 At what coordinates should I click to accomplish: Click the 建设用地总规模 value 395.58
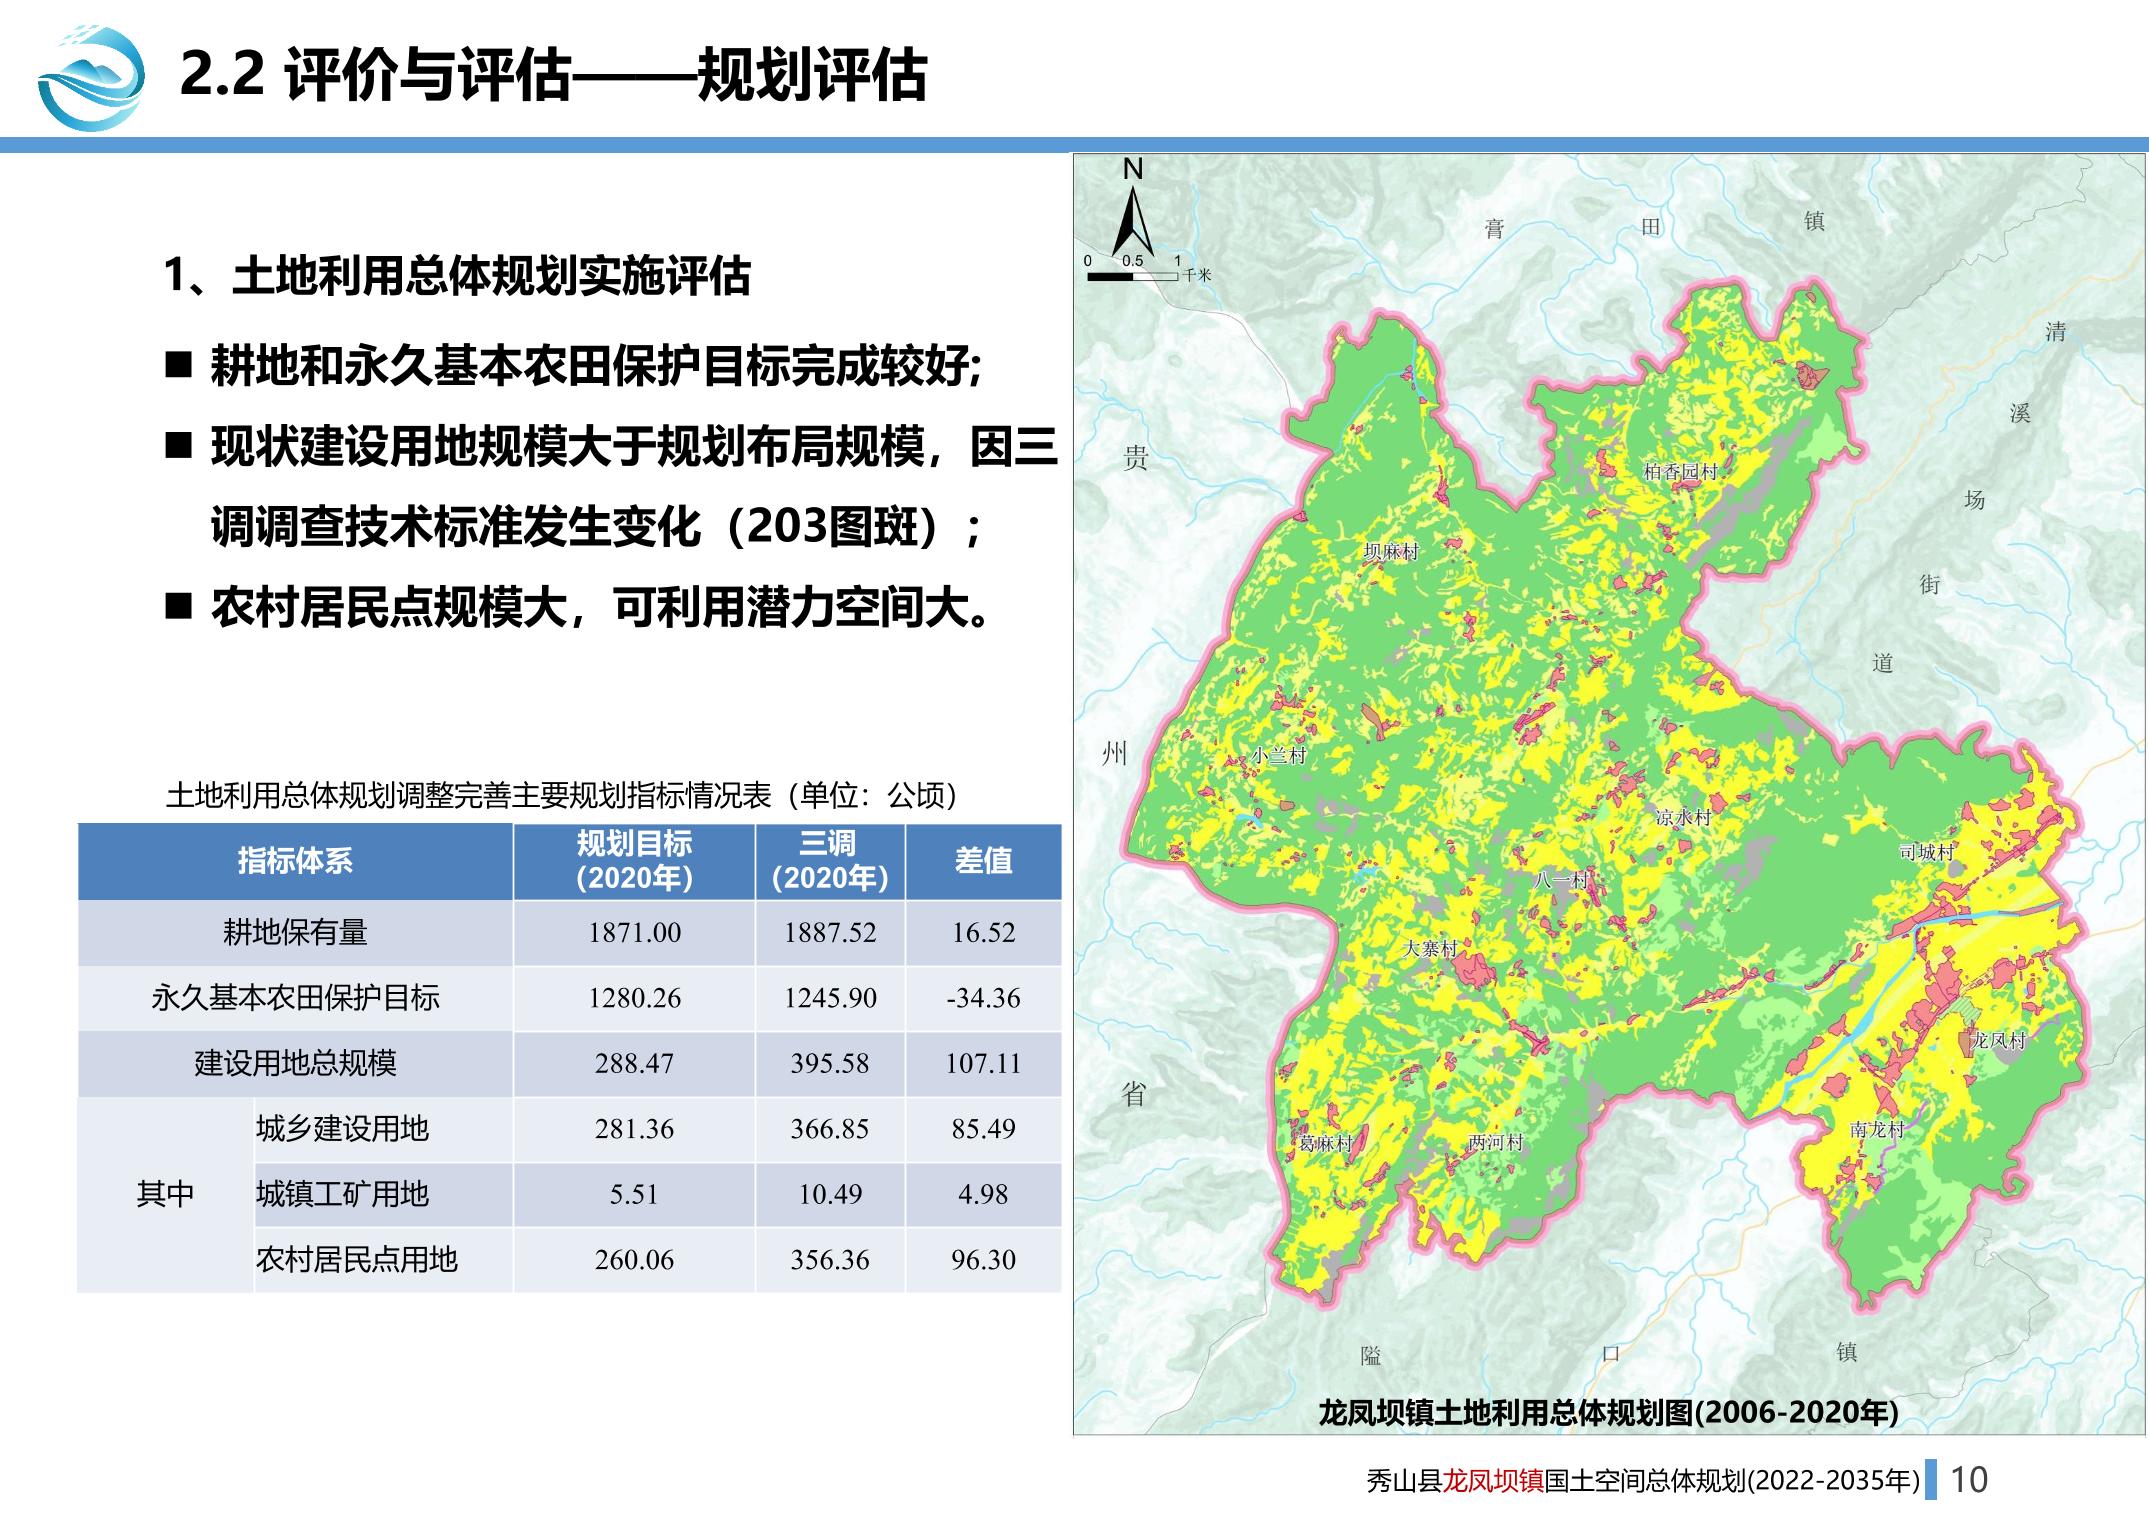click(x=829, y=1063)
